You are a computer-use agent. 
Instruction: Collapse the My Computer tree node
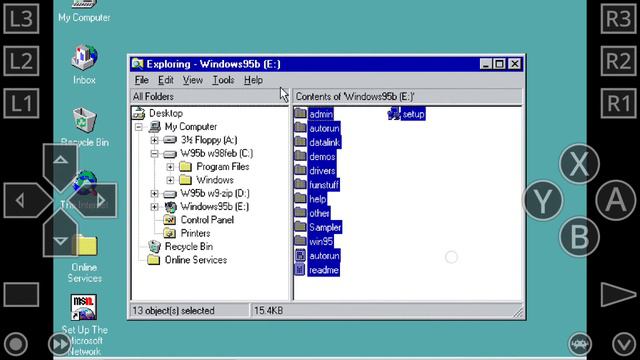click(x=139, y=127)
